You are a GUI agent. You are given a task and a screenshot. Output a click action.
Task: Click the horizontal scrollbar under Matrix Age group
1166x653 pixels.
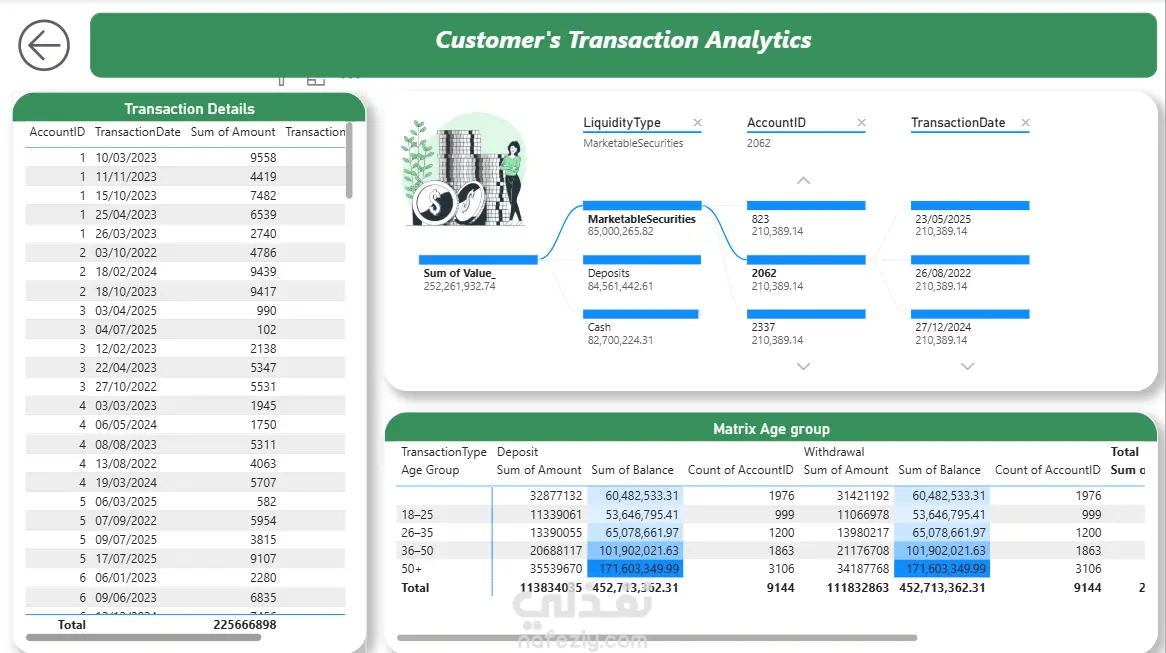pos(657,637)
